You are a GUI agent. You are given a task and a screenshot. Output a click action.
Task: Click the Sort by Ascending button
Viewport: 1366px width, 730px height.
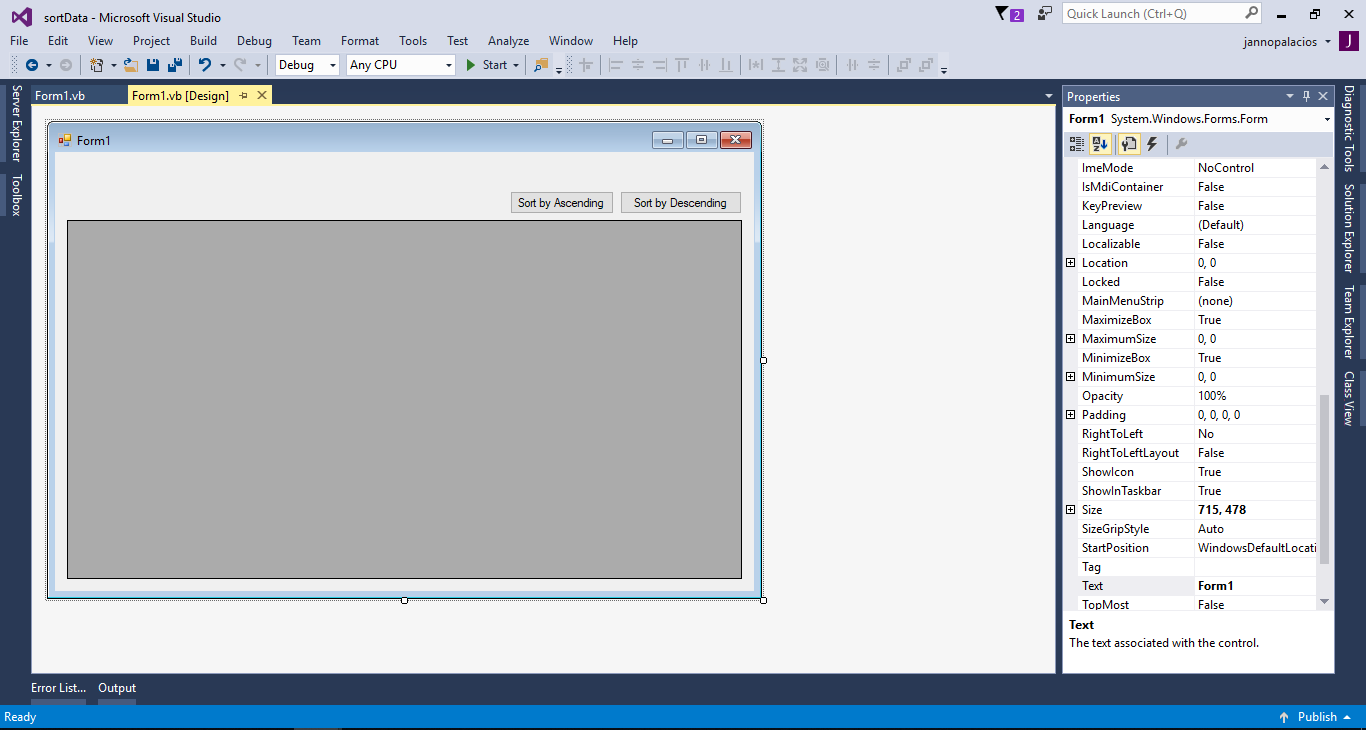point(561,203)
